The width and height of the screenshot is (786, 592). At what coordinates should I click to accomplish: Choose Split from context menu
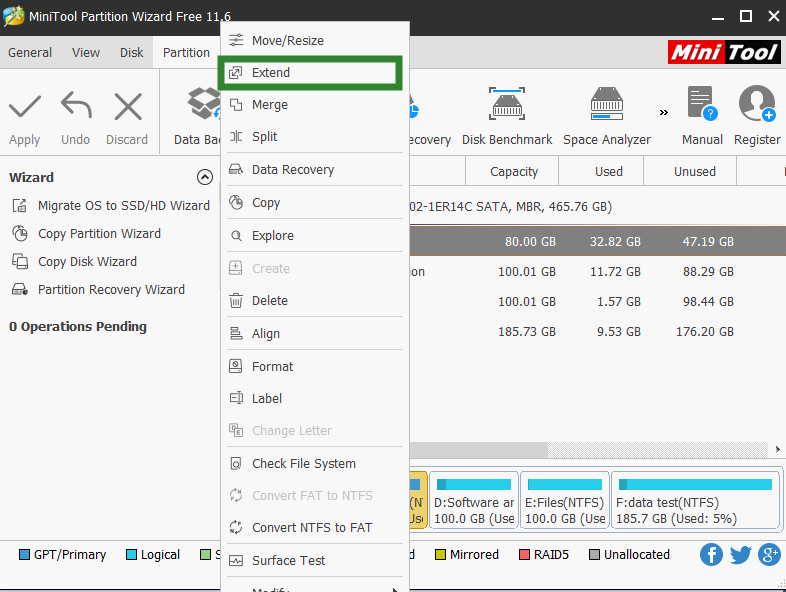coord(315,136)
